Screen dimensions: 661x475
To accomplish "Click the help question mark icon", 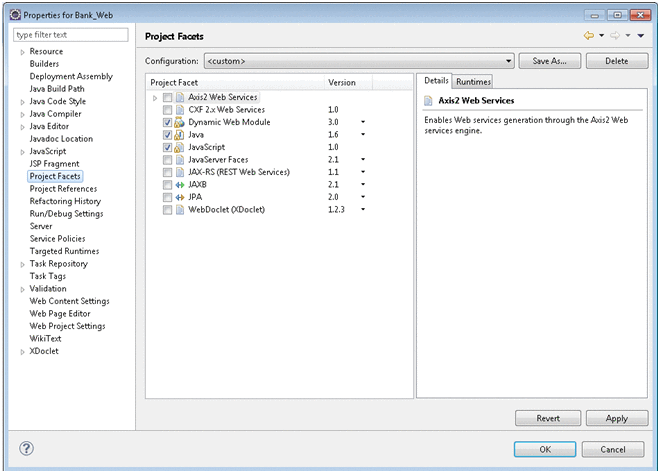I will pyautogui.click(x=26, y=448).
